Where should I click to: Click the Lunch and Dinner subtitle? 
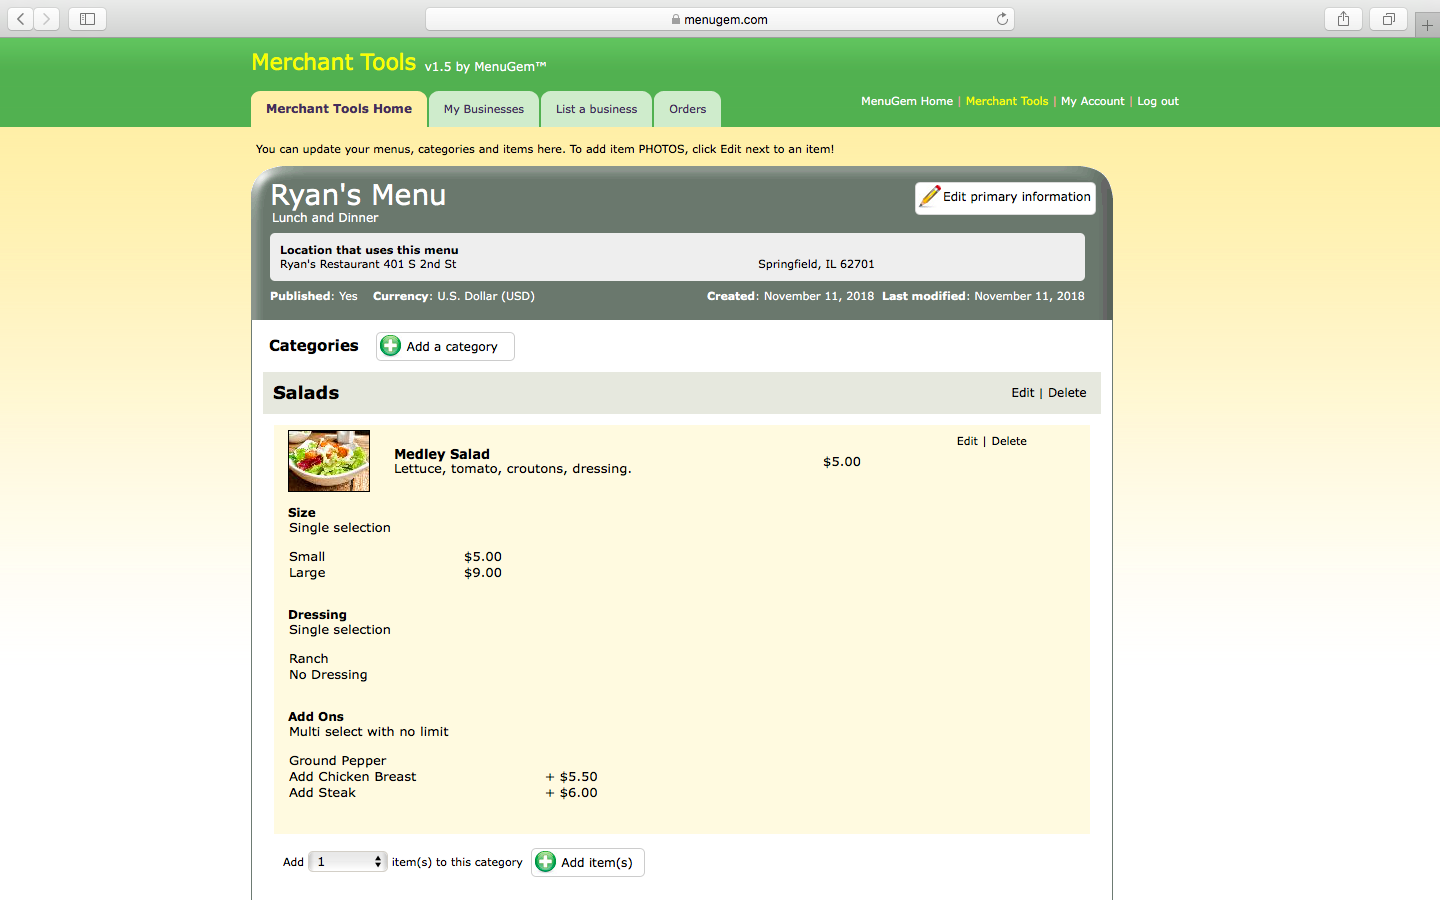point(325,218)
